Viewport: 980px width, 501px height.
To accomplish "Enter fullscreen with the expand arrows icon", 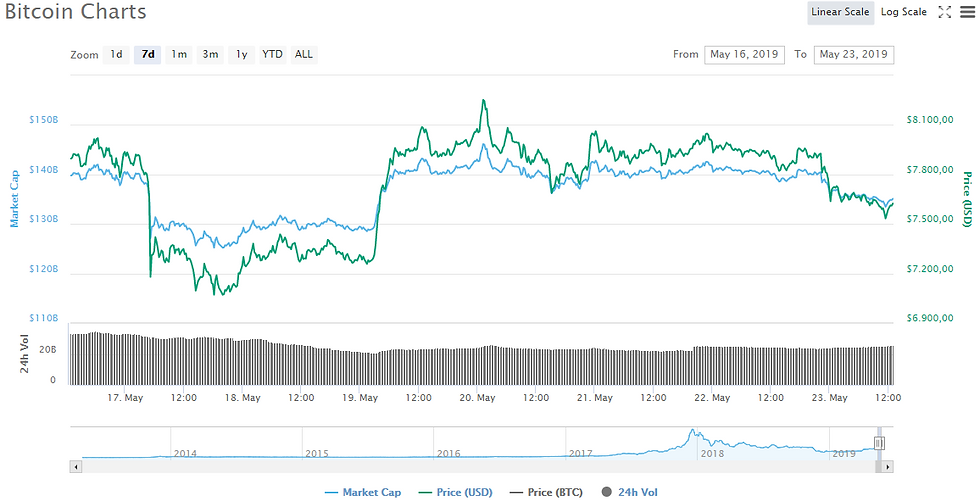I will pyautogui.click(x=945, y=12).
